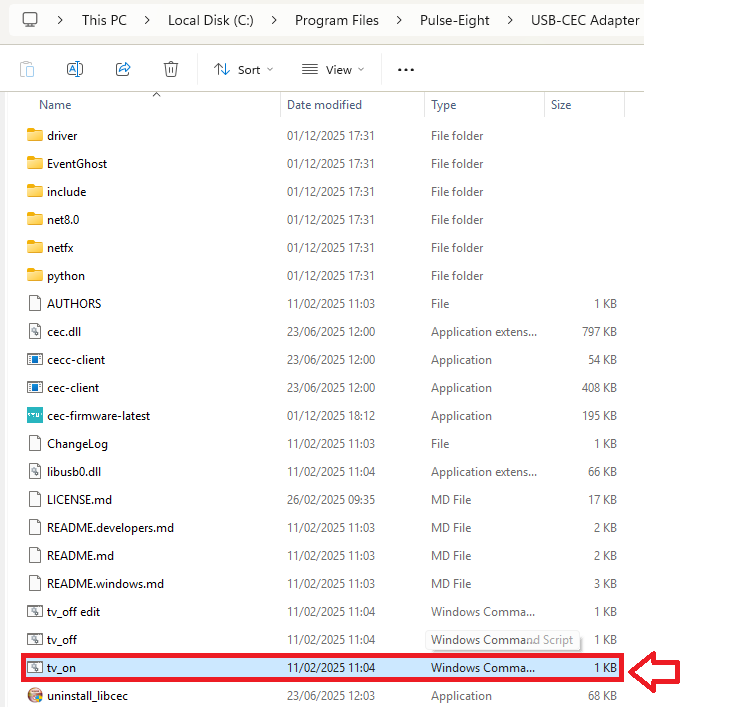745x707 pixels.
Task: Select the LICENSE.md file icon
Action: [x=35, y=499]
